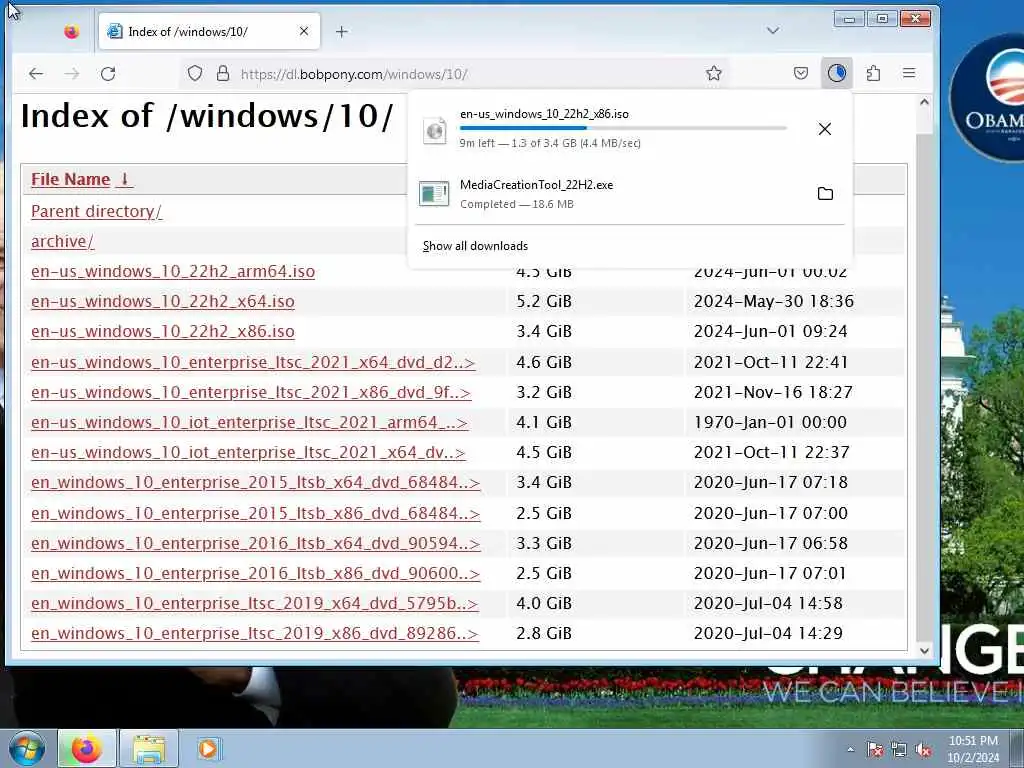Screen dimensions: 1024x768
Task: Click the ISO download progress bar
Action: (623, 129)
